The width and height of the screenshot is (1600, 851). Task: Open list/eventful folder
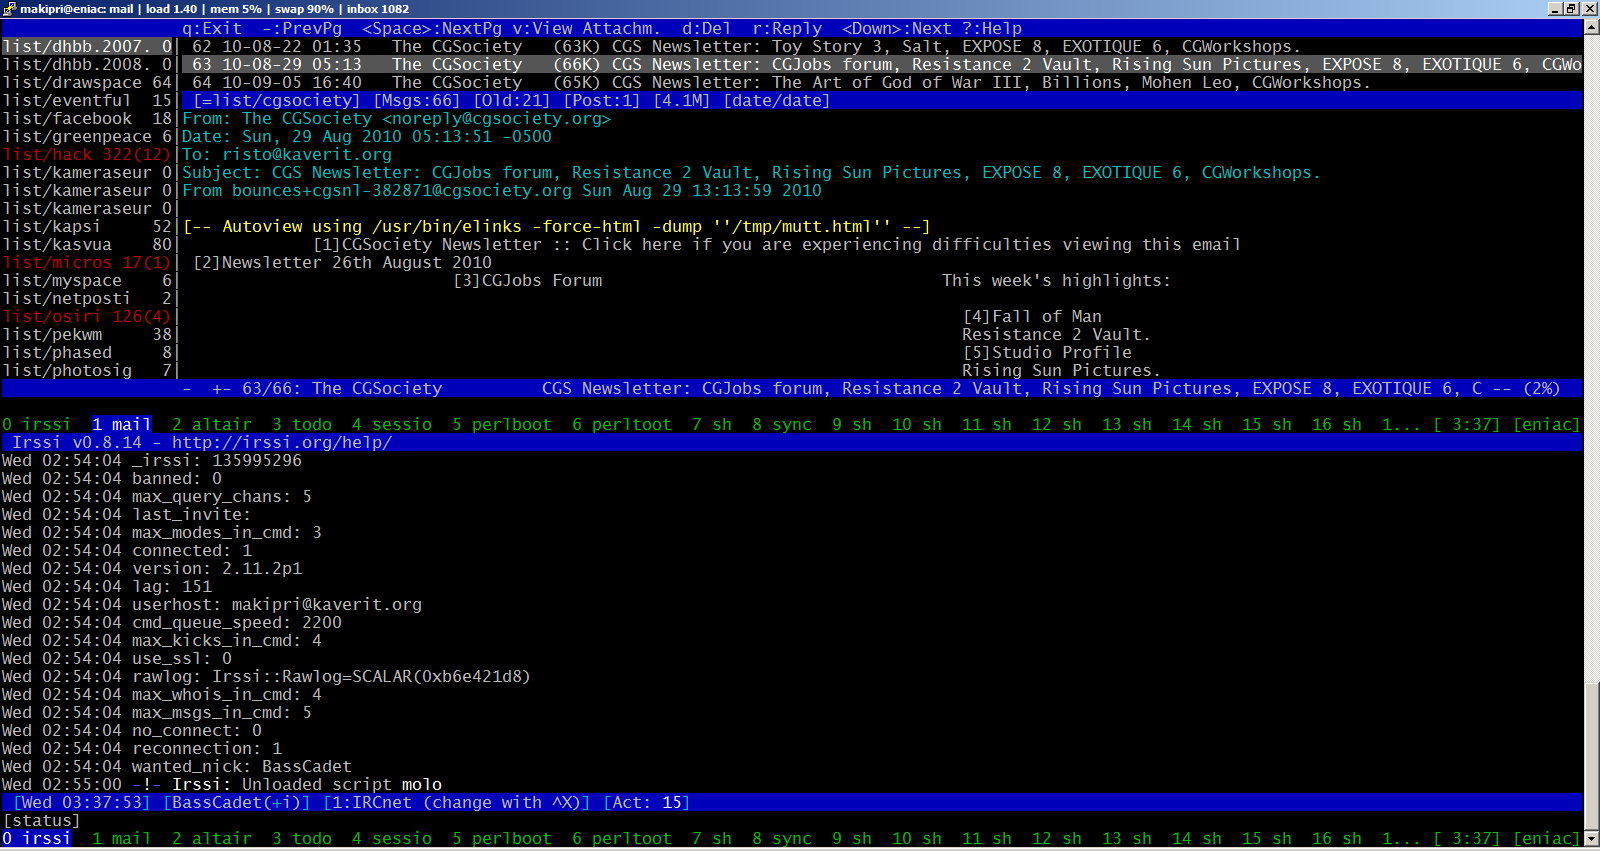click(87, 100)
